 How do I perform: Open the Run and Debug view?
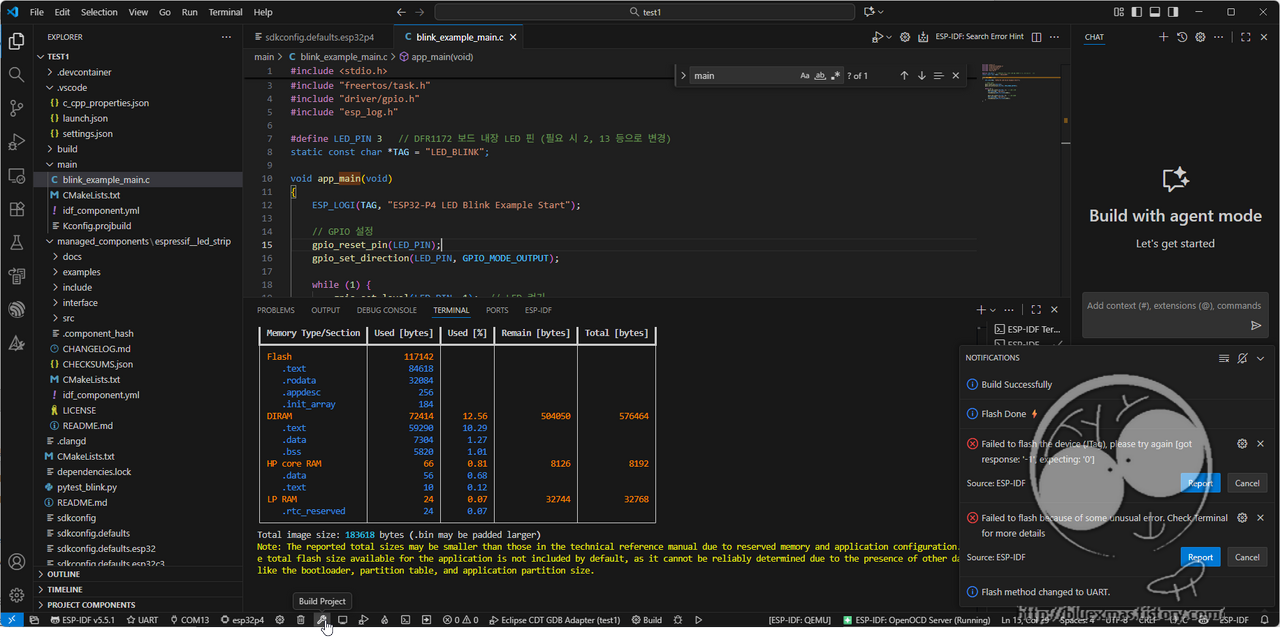[16, 142]
